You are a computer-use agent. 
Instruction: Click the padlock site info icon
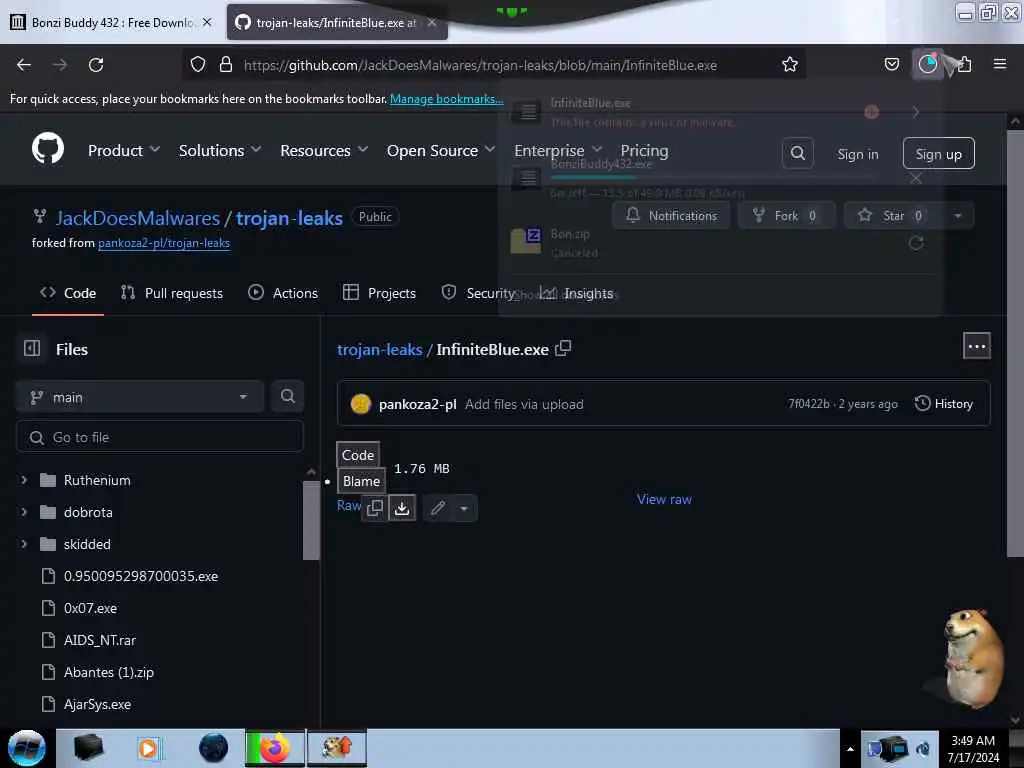[226, 65]
